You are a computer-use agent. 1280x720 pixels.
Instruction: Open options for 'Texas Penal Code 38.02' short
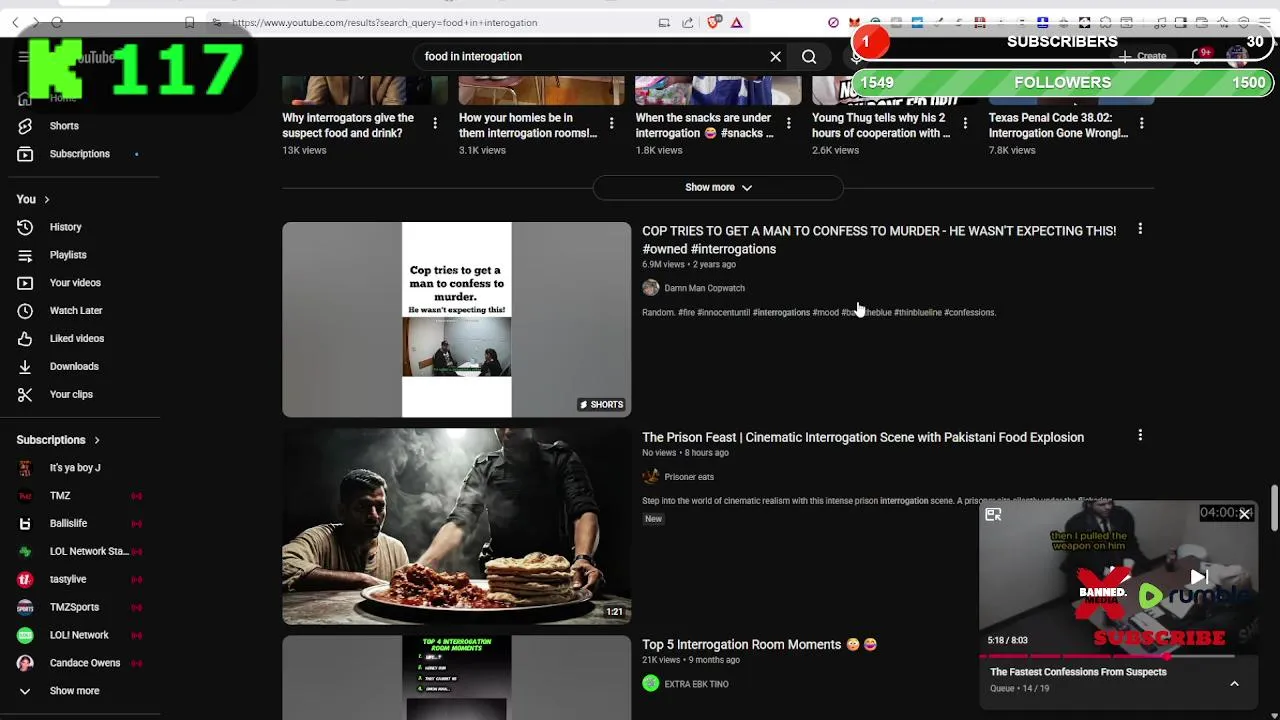1141,123
